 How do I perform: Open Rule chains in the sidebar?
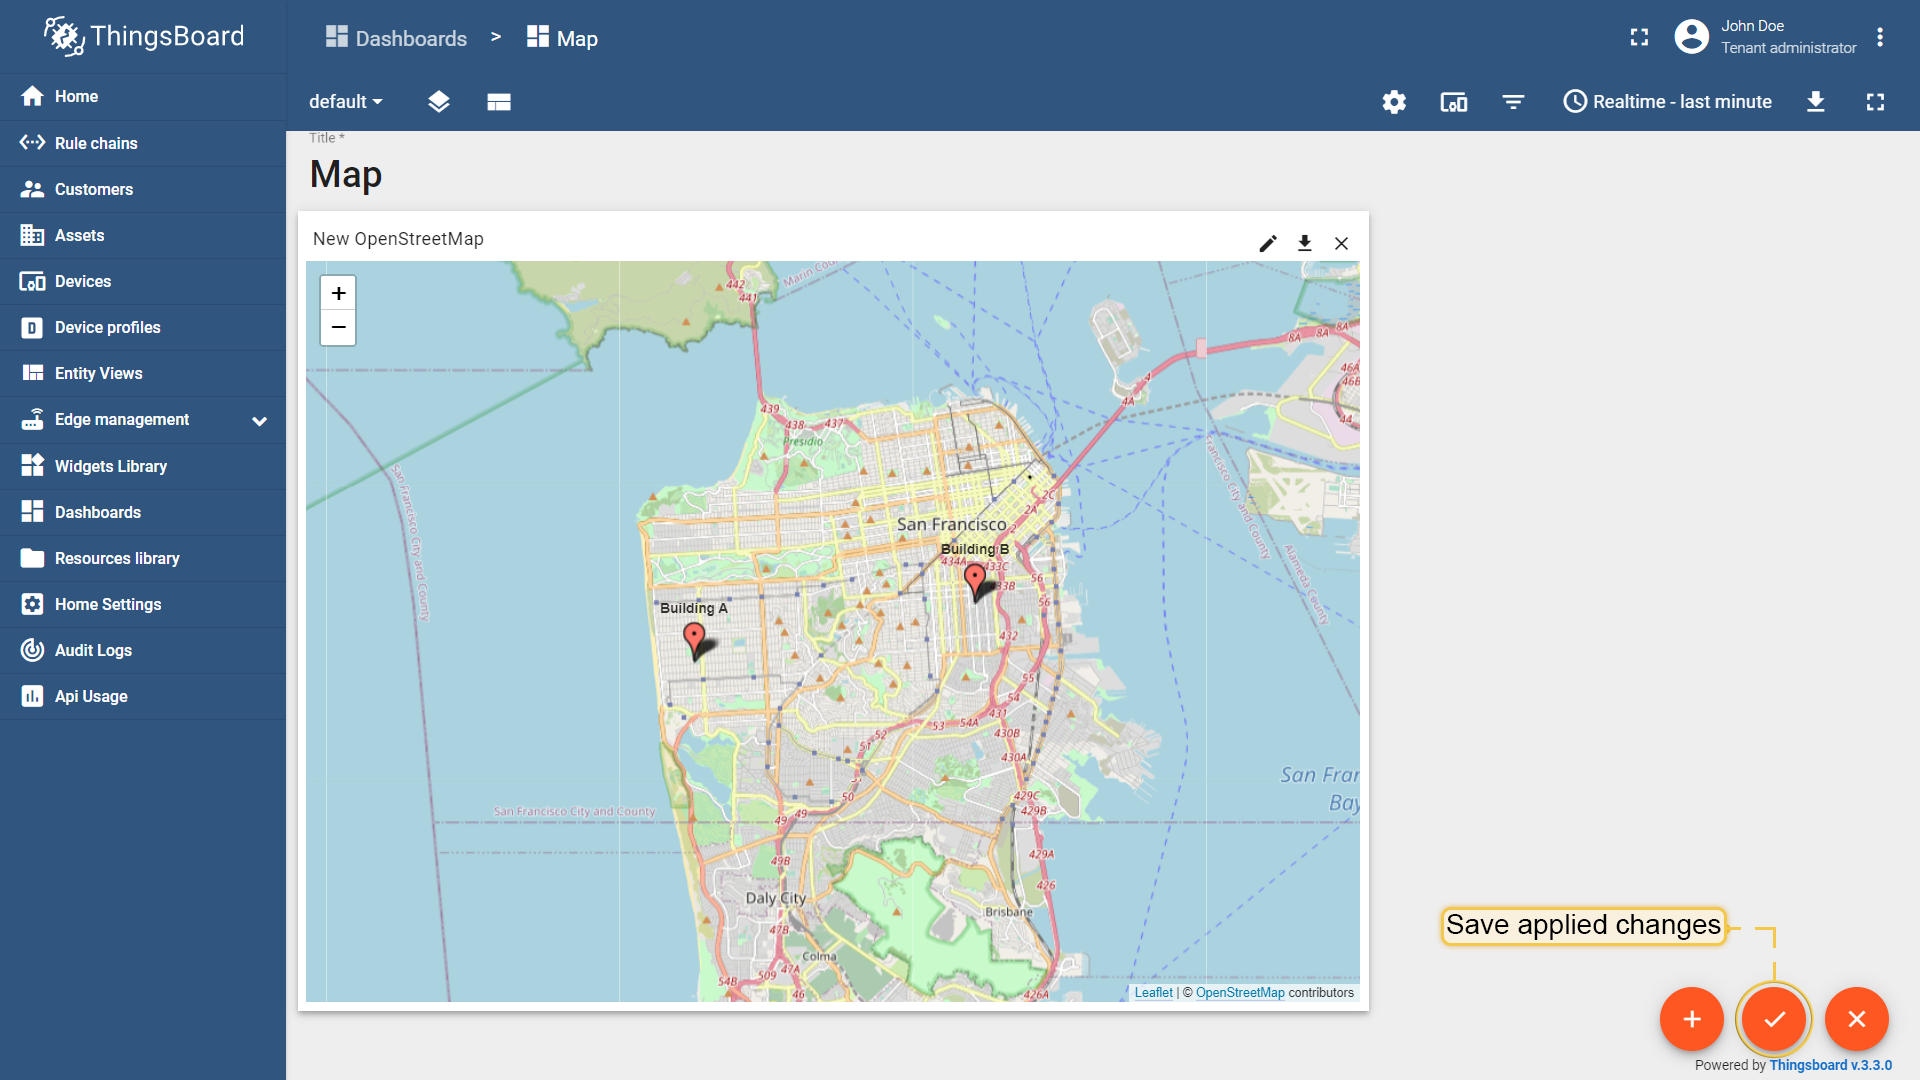[x=142, y=143]
